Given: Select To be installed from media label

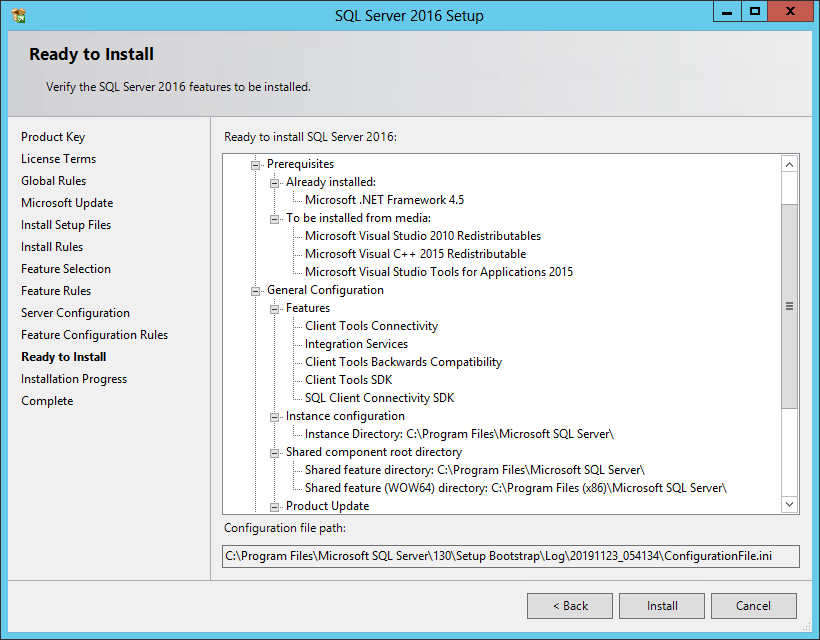Looking at the screenshot, I should tap(358, 218).
